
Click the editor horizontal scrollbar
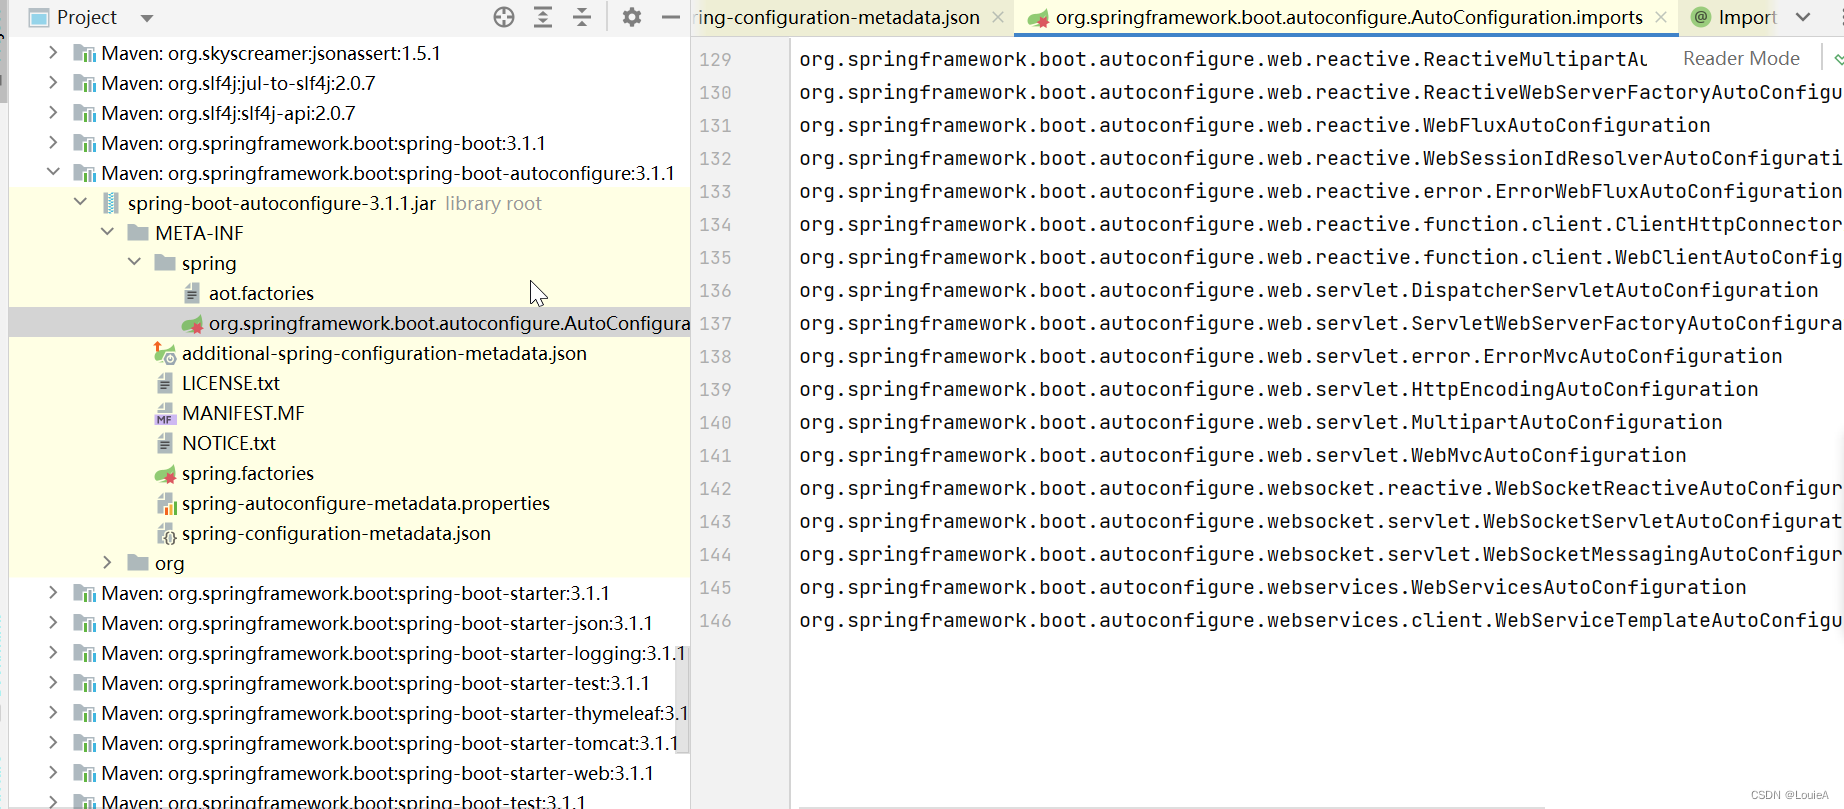tap(1172, 806)
